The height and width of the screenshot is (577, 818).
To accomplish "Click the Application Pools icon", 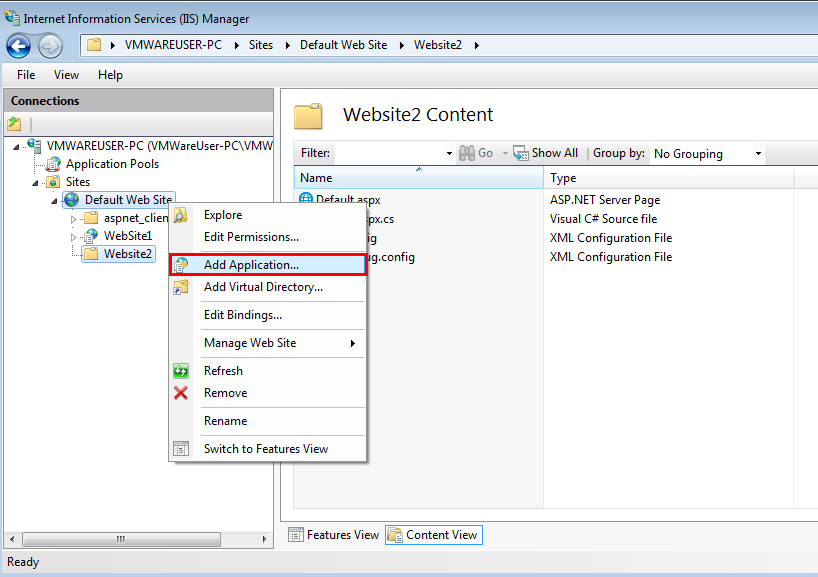I will (53, 164).
